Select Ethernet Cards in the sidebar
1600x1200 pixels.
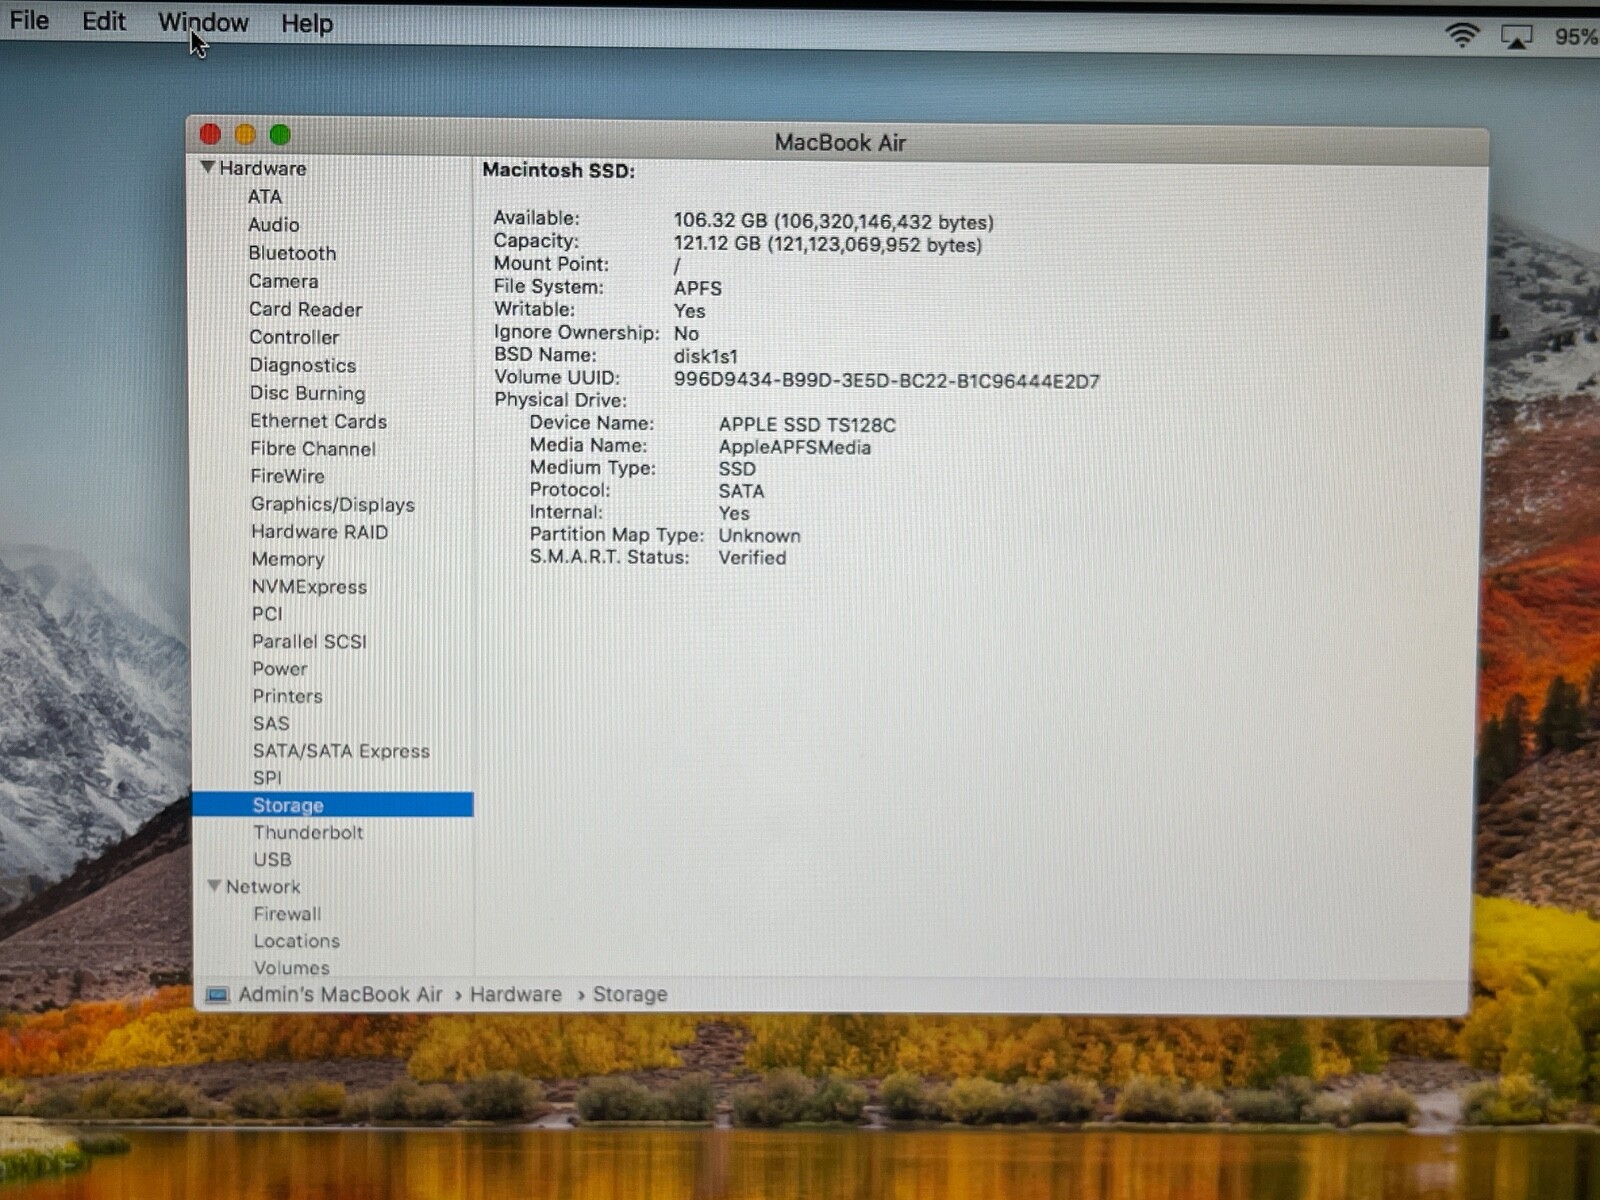(x=318, y=421)
